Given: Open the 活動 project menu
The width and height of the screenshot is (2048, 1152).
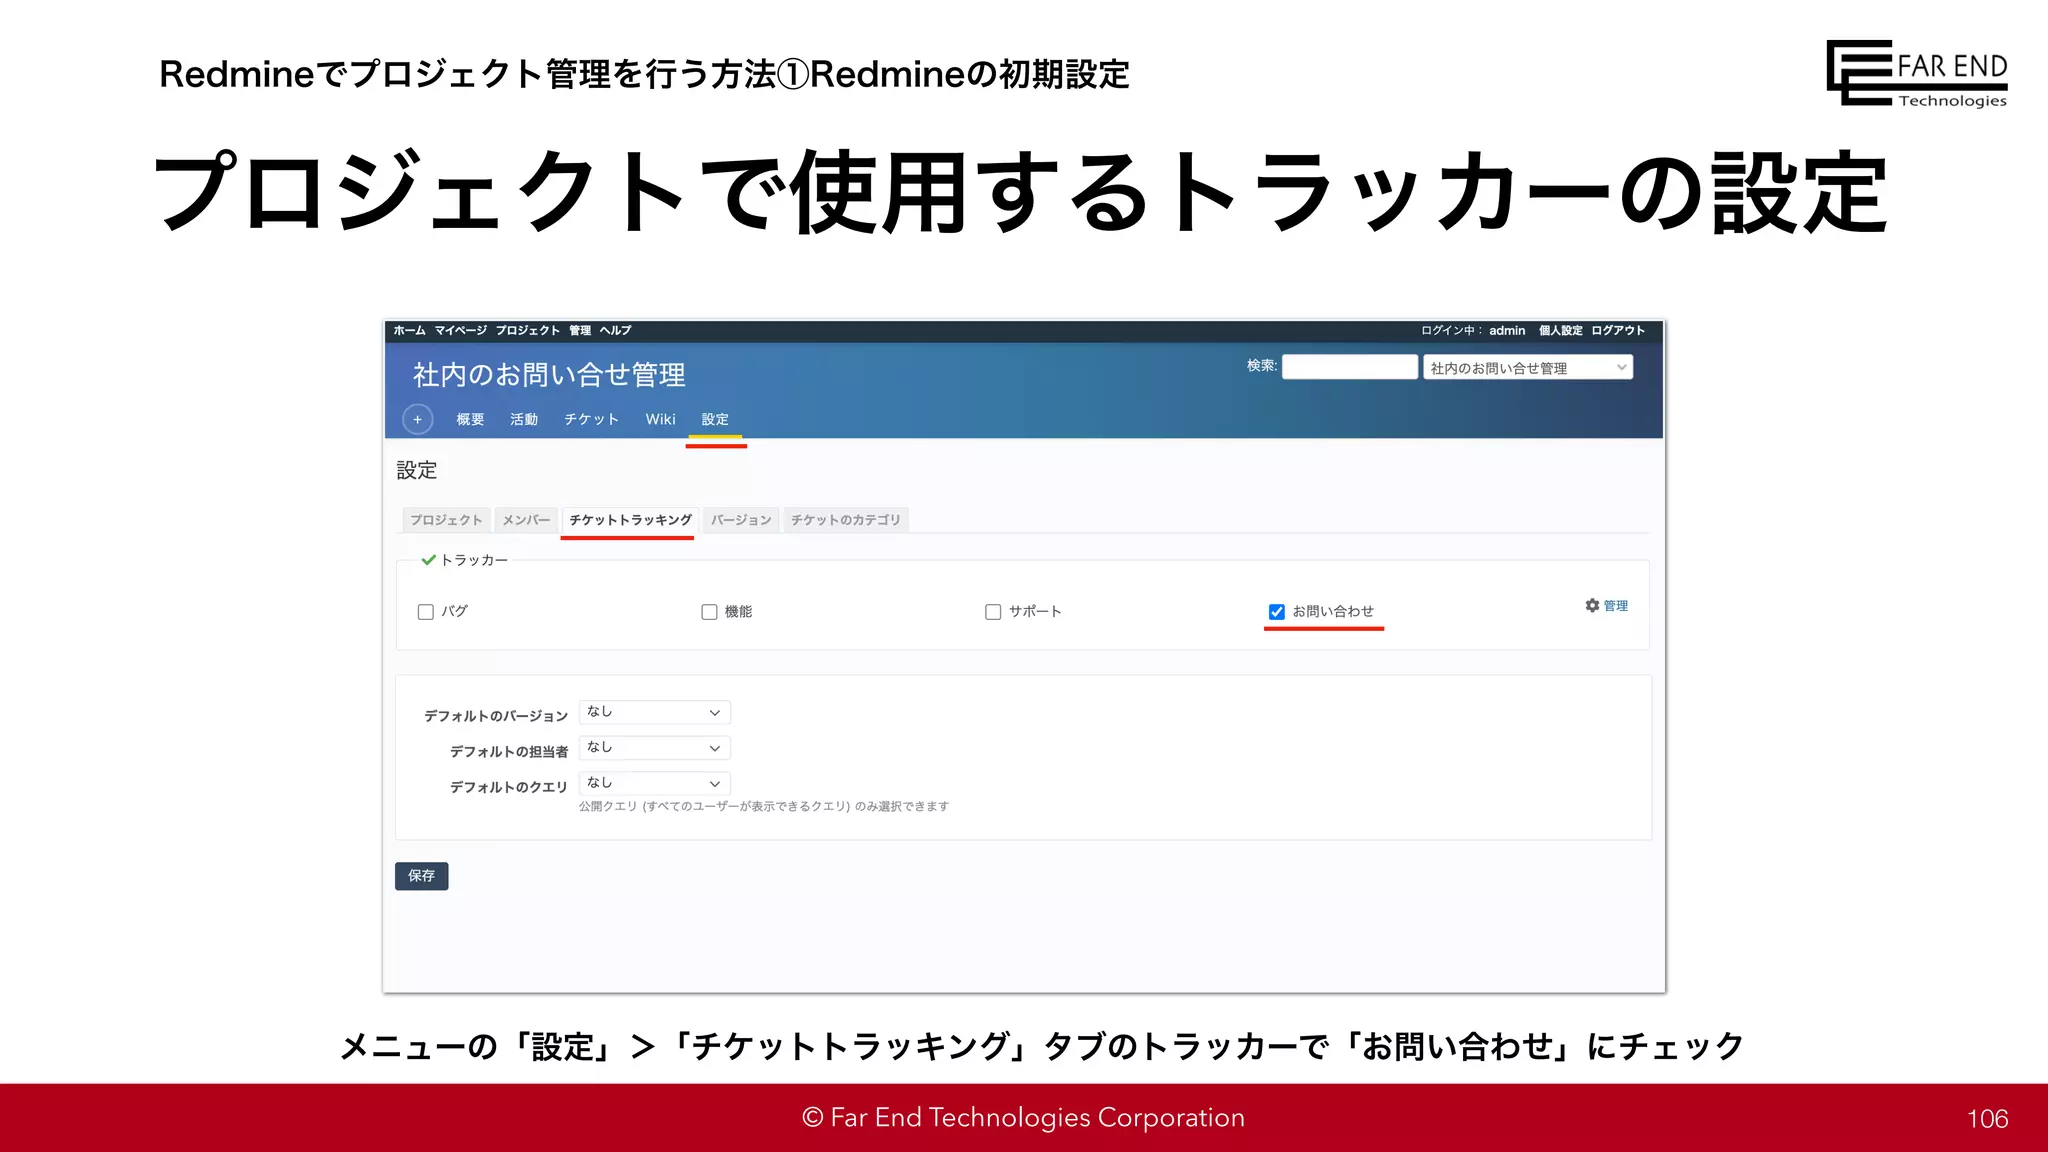Looking at the screenshot, I should pyautogui.click(x=524, y=419).
